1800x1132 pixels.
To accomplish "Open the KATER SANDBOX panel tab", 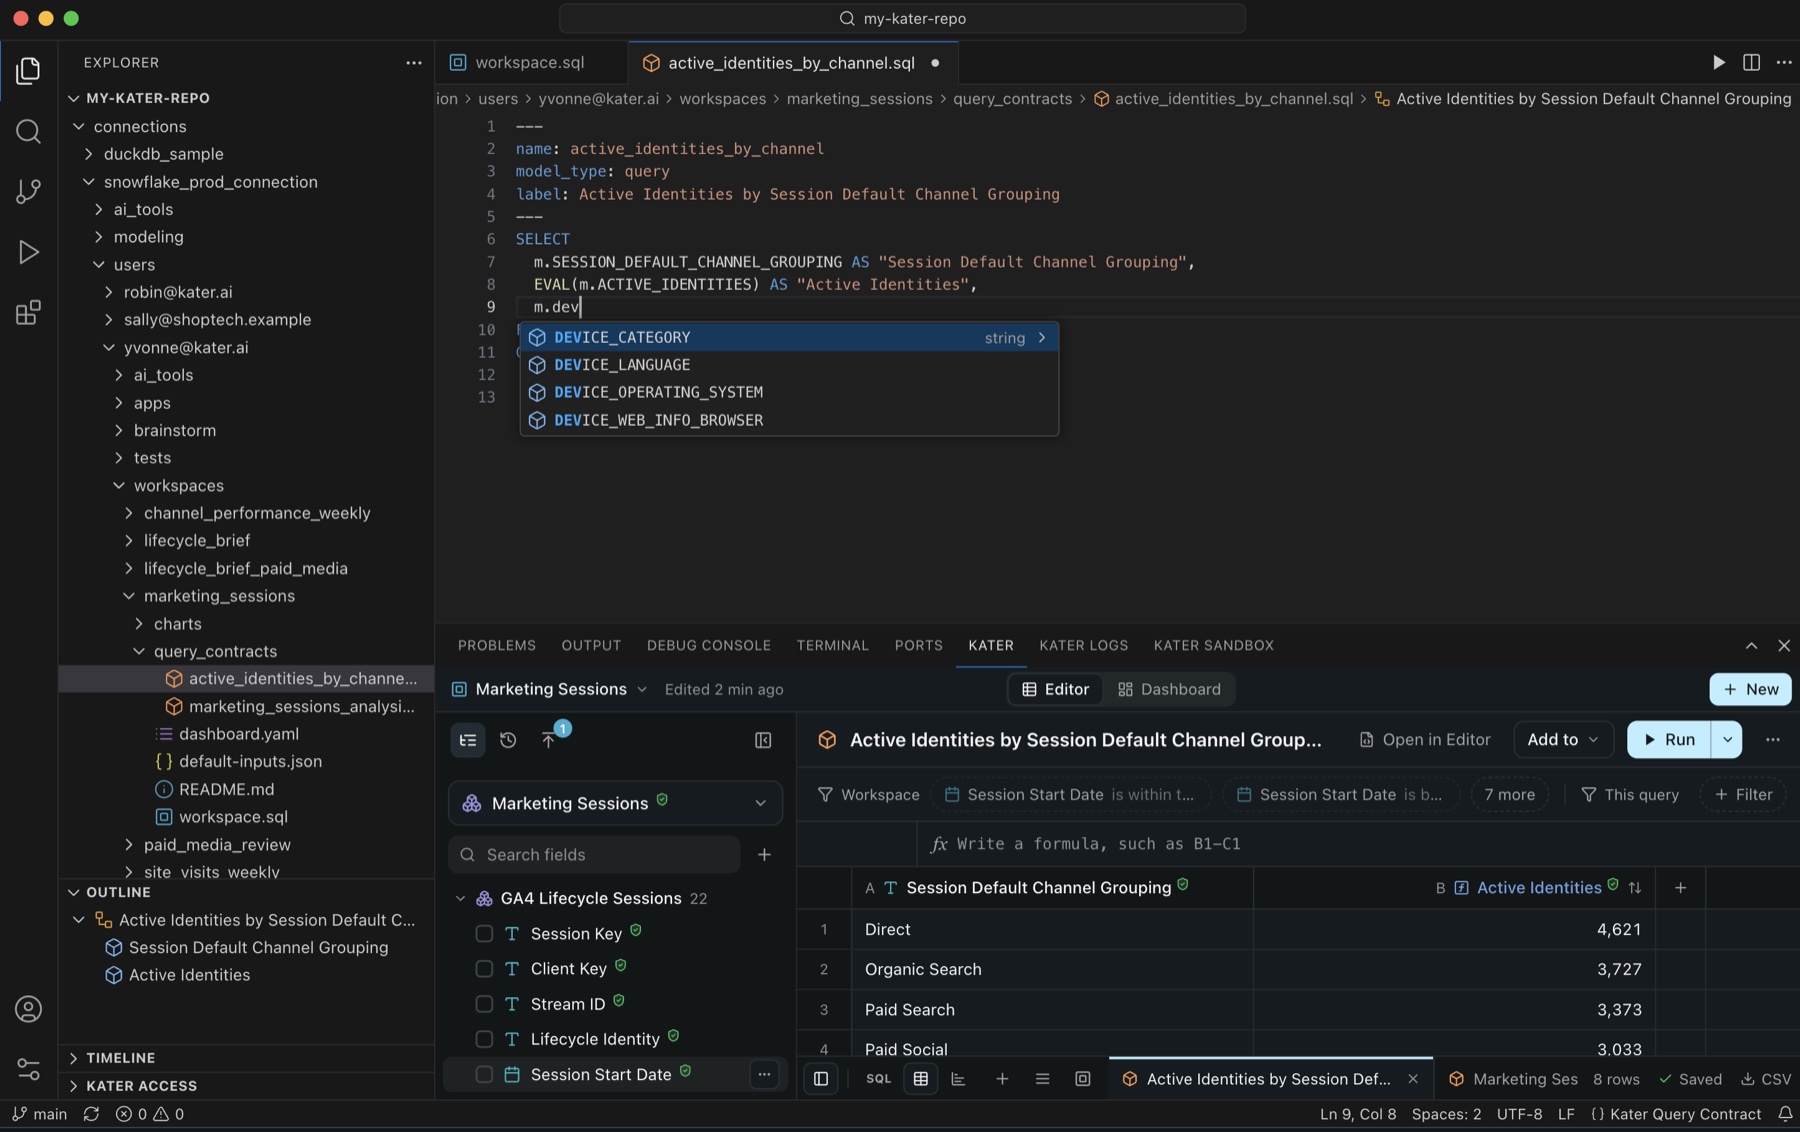I will tap(1213, 646).
